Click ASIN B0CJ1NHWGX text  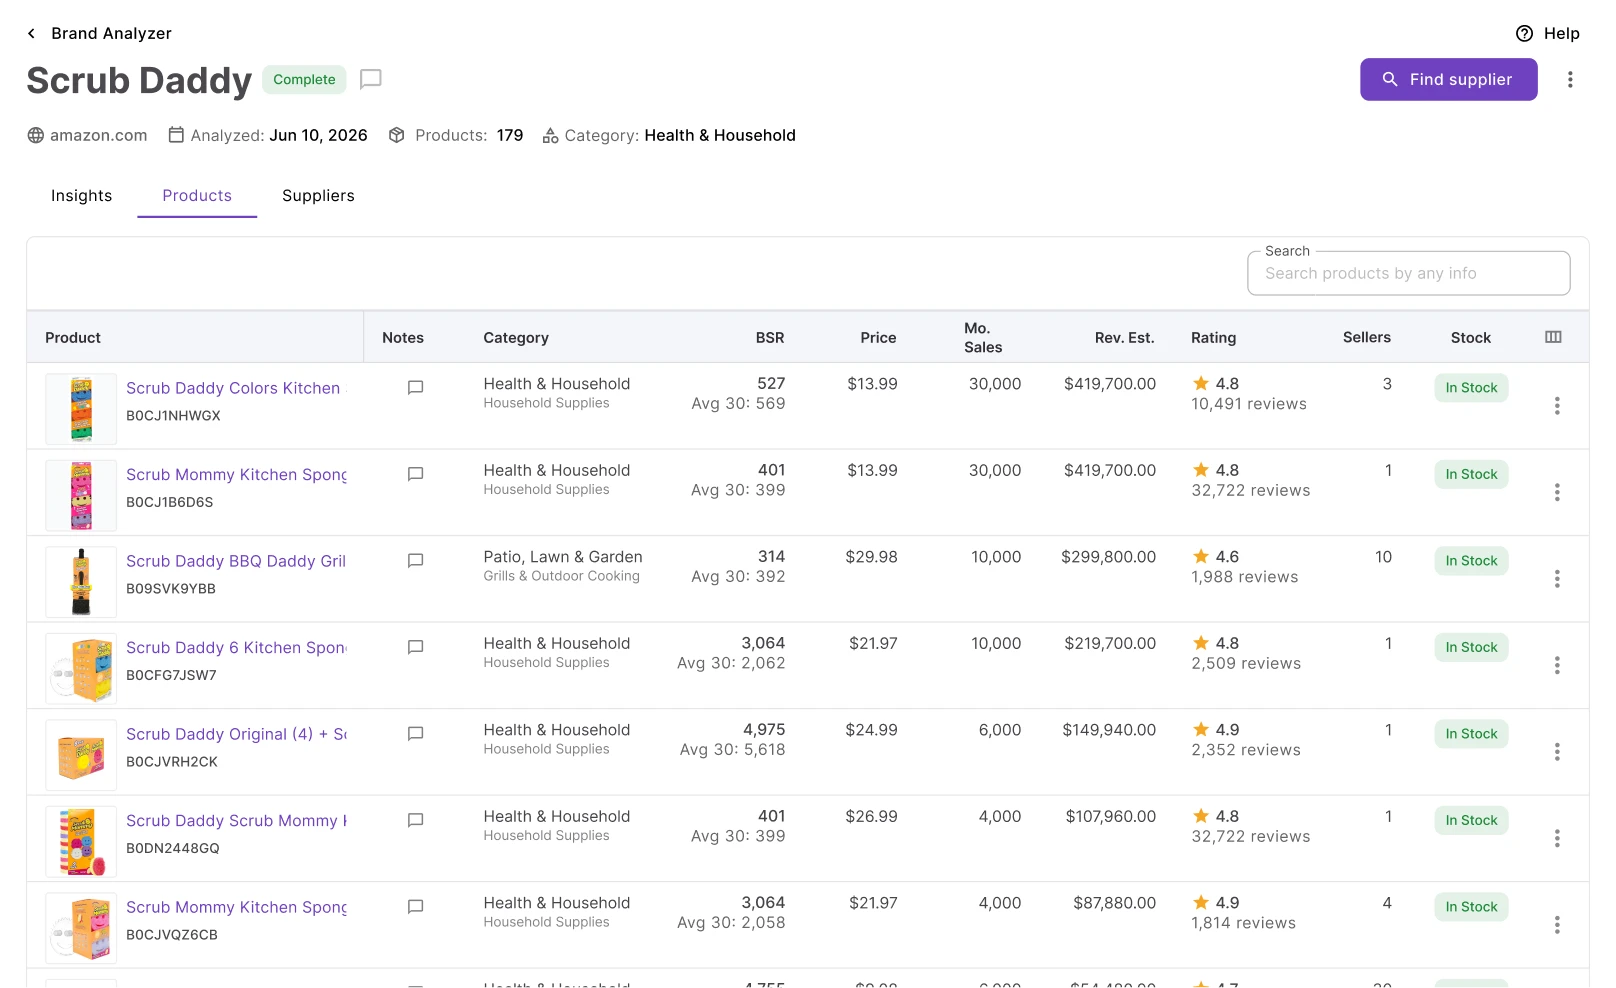coord(173,416)
